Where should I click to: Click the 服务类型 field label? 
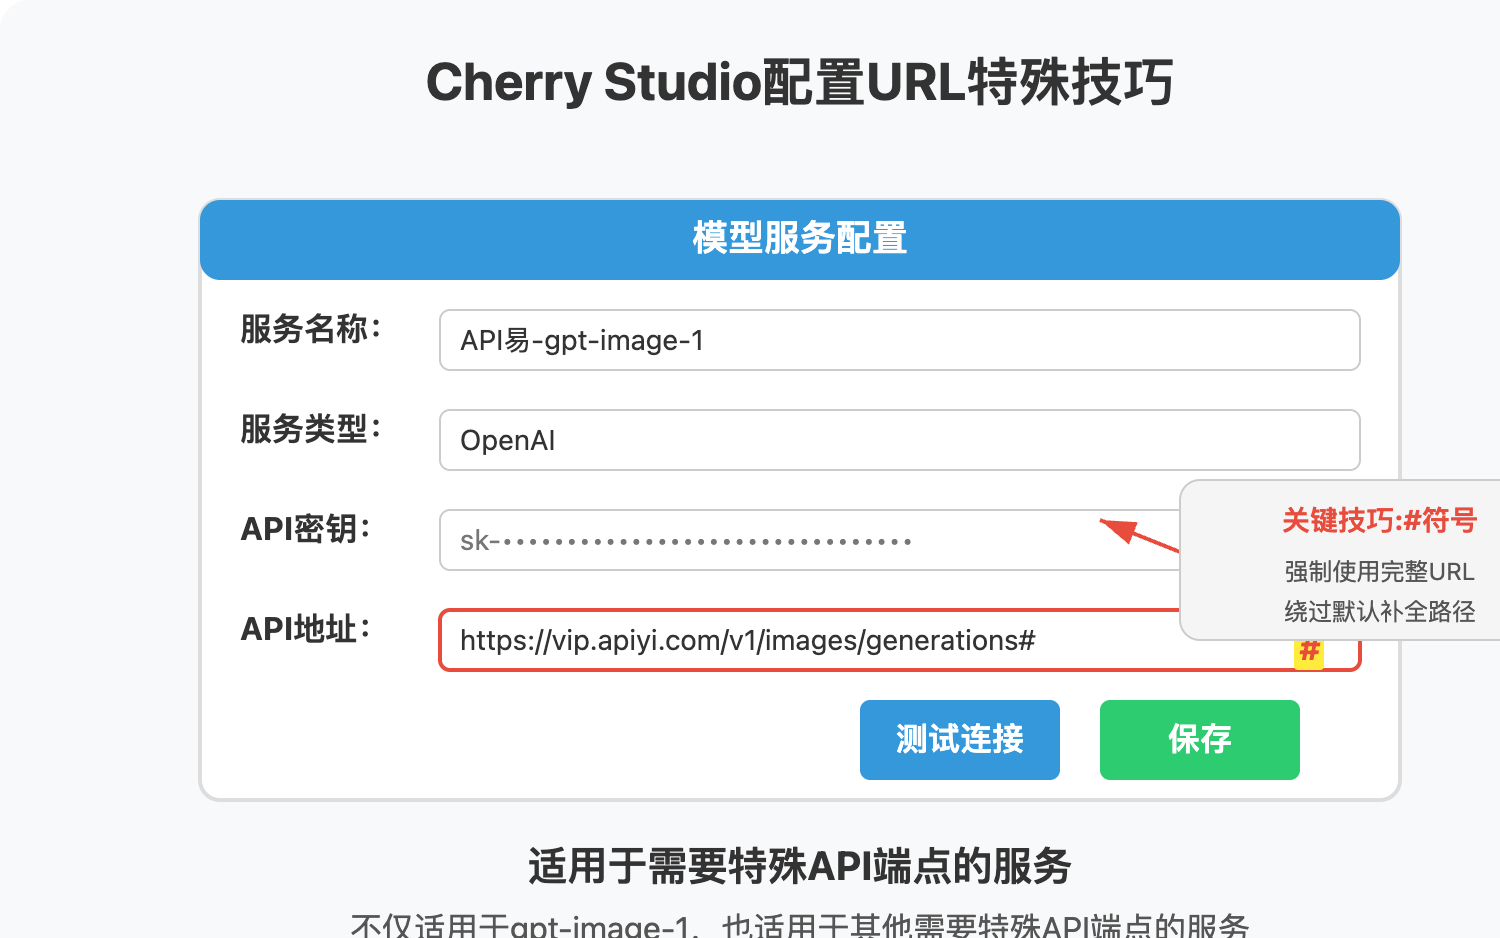pyautogui.click(x=307, y=430)
